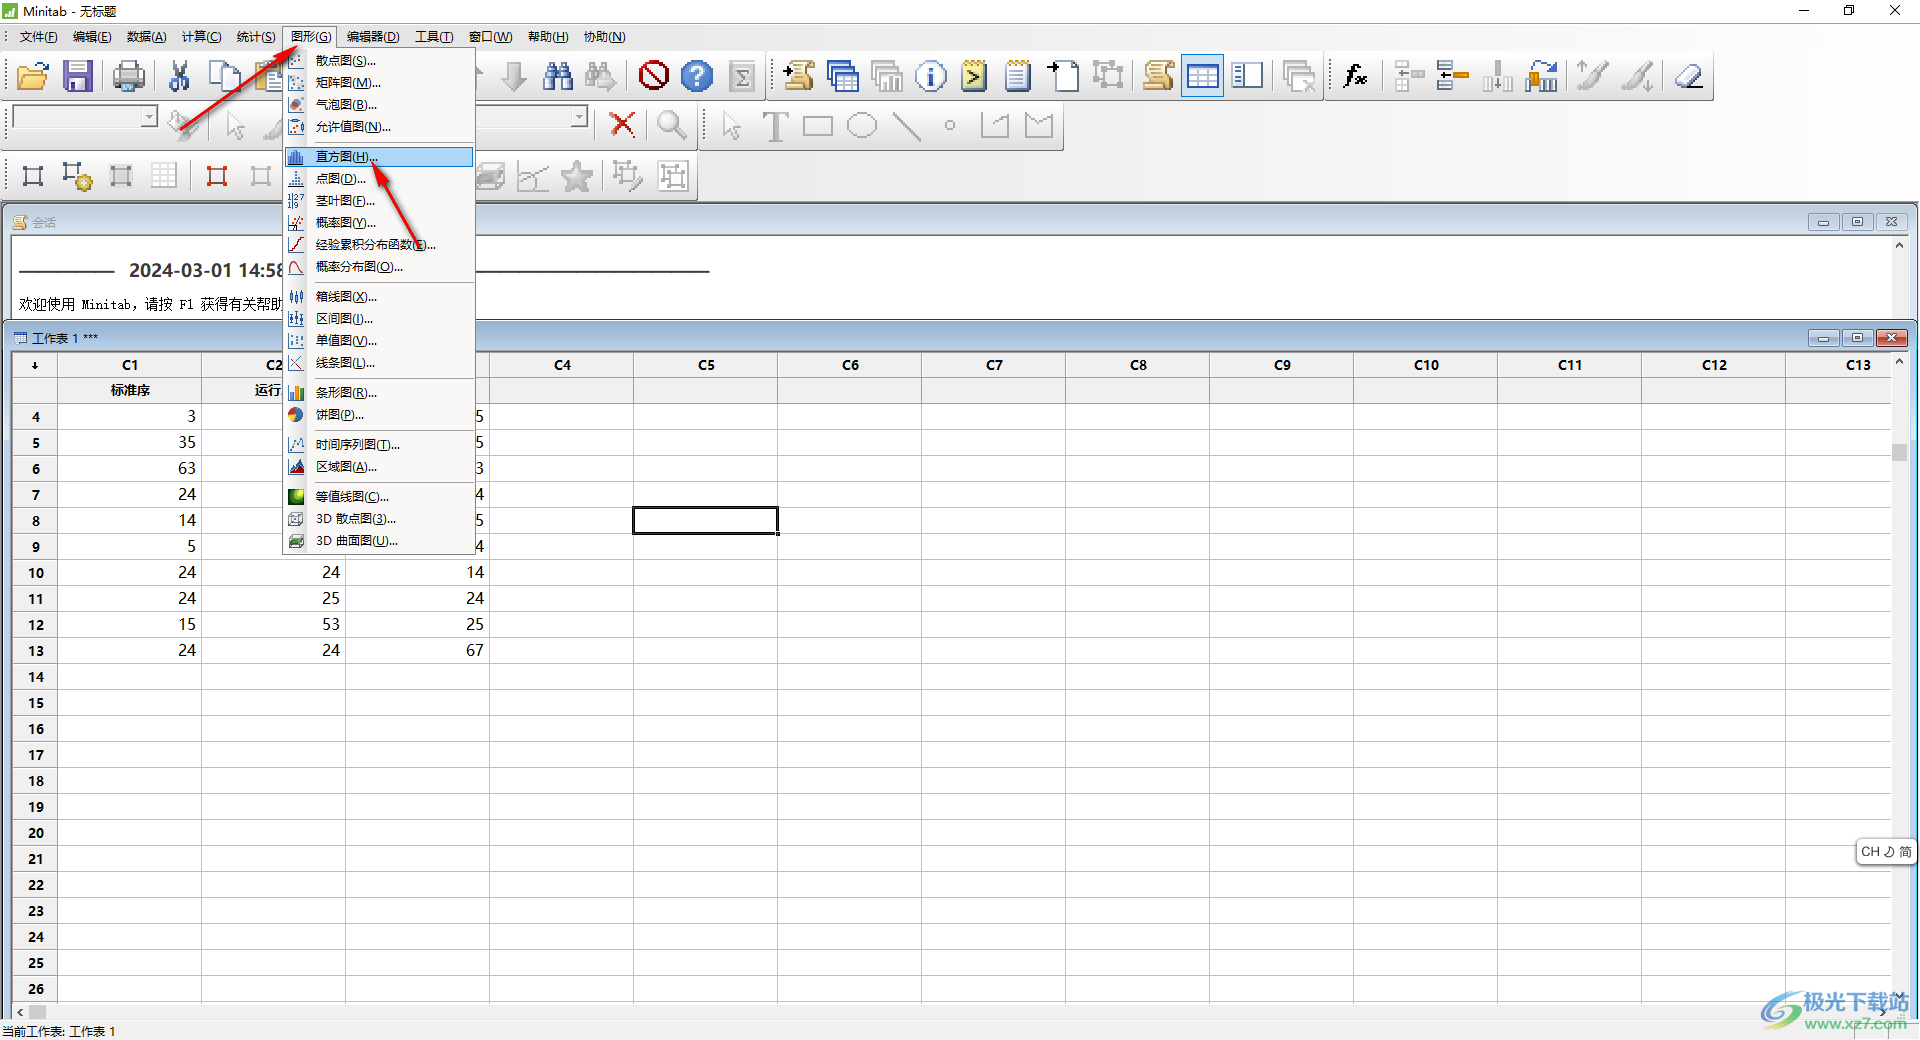Click the fx Assign Formula icon
Viewport: 1920px width, 1040px height.
1355,76
